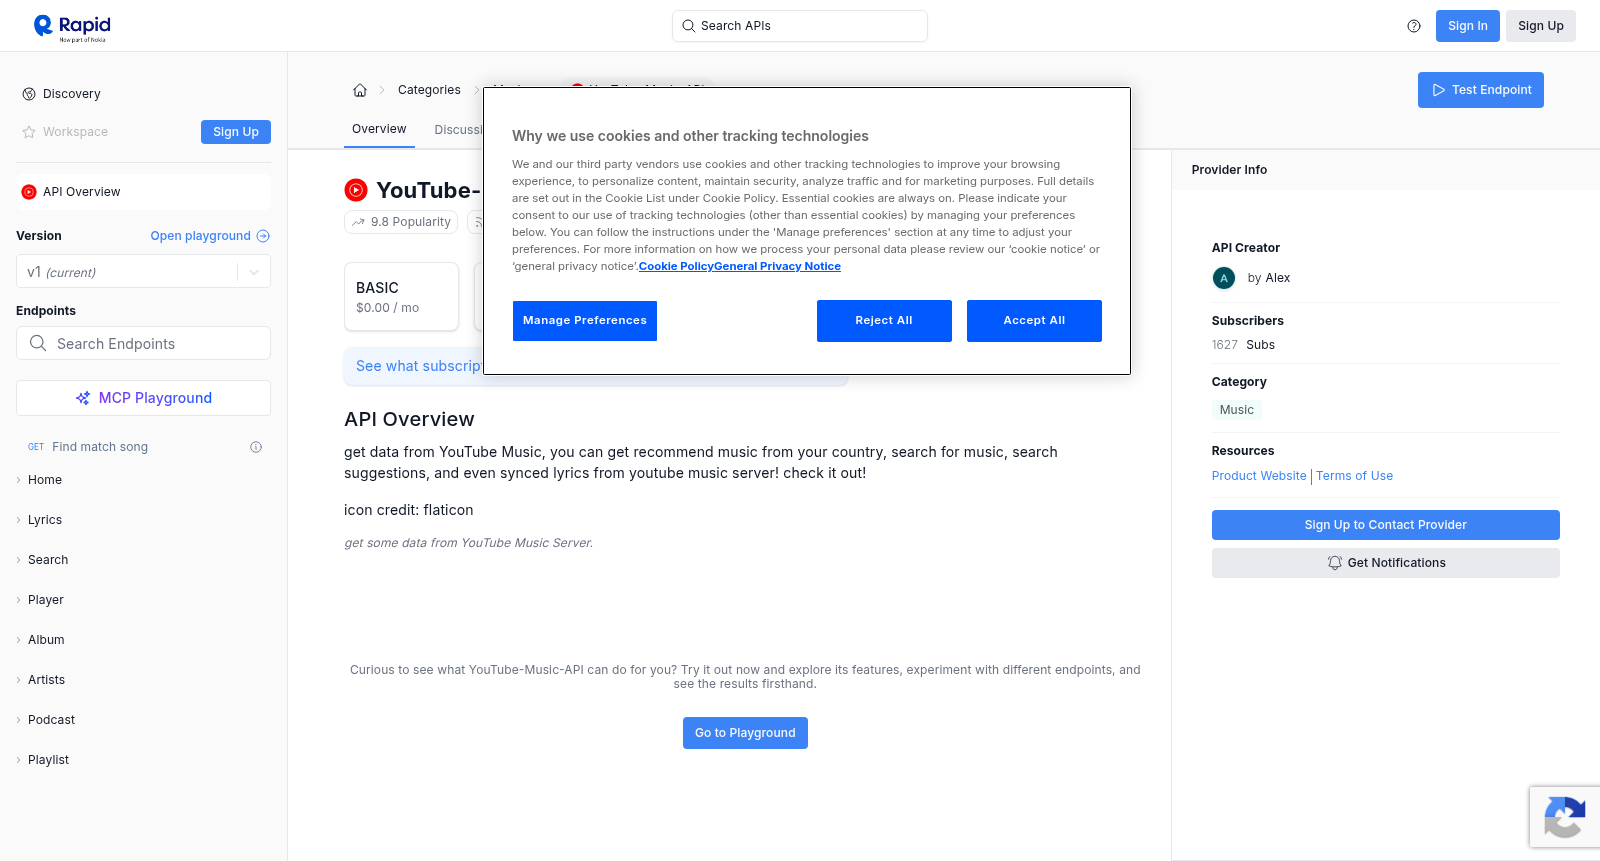The width and height of the screenshot is (1600, 861).
Task: Click the Get Notifications button
Action: click(1386, 563)
